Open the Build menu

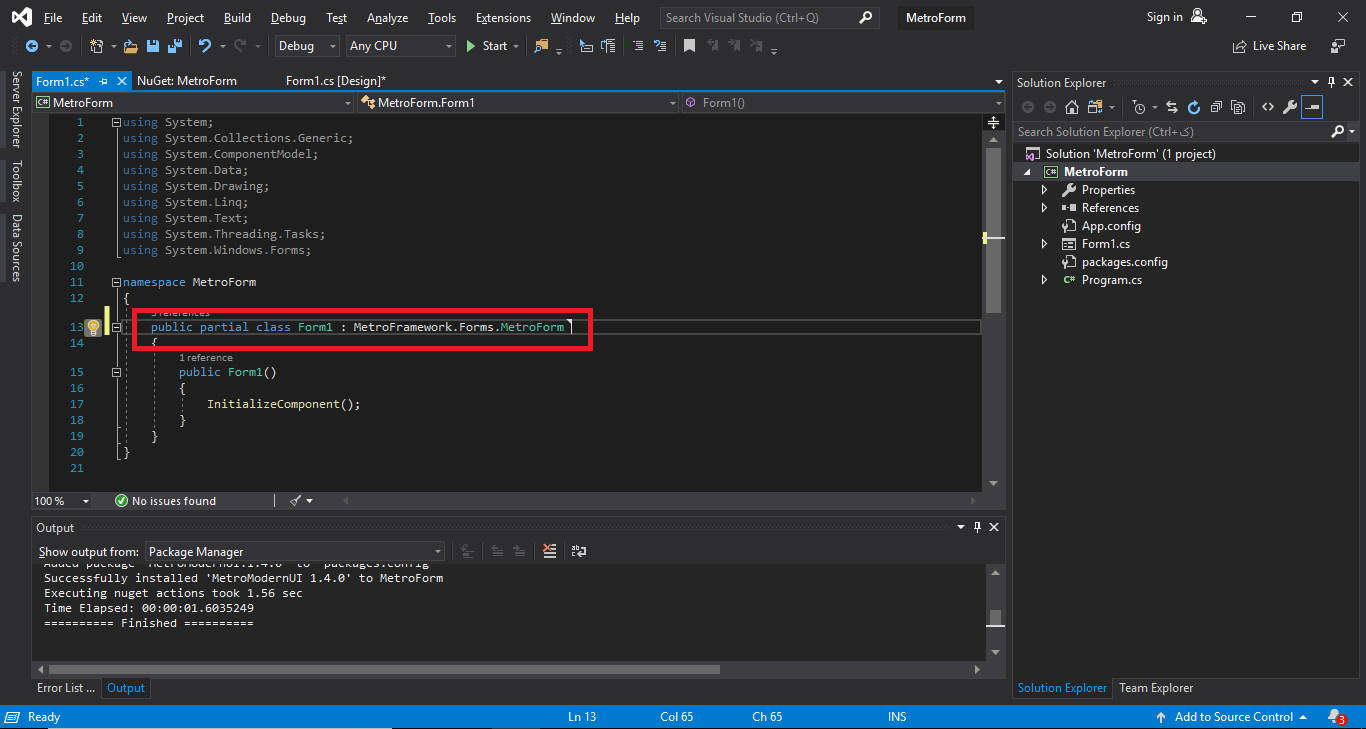coord(237,18)
